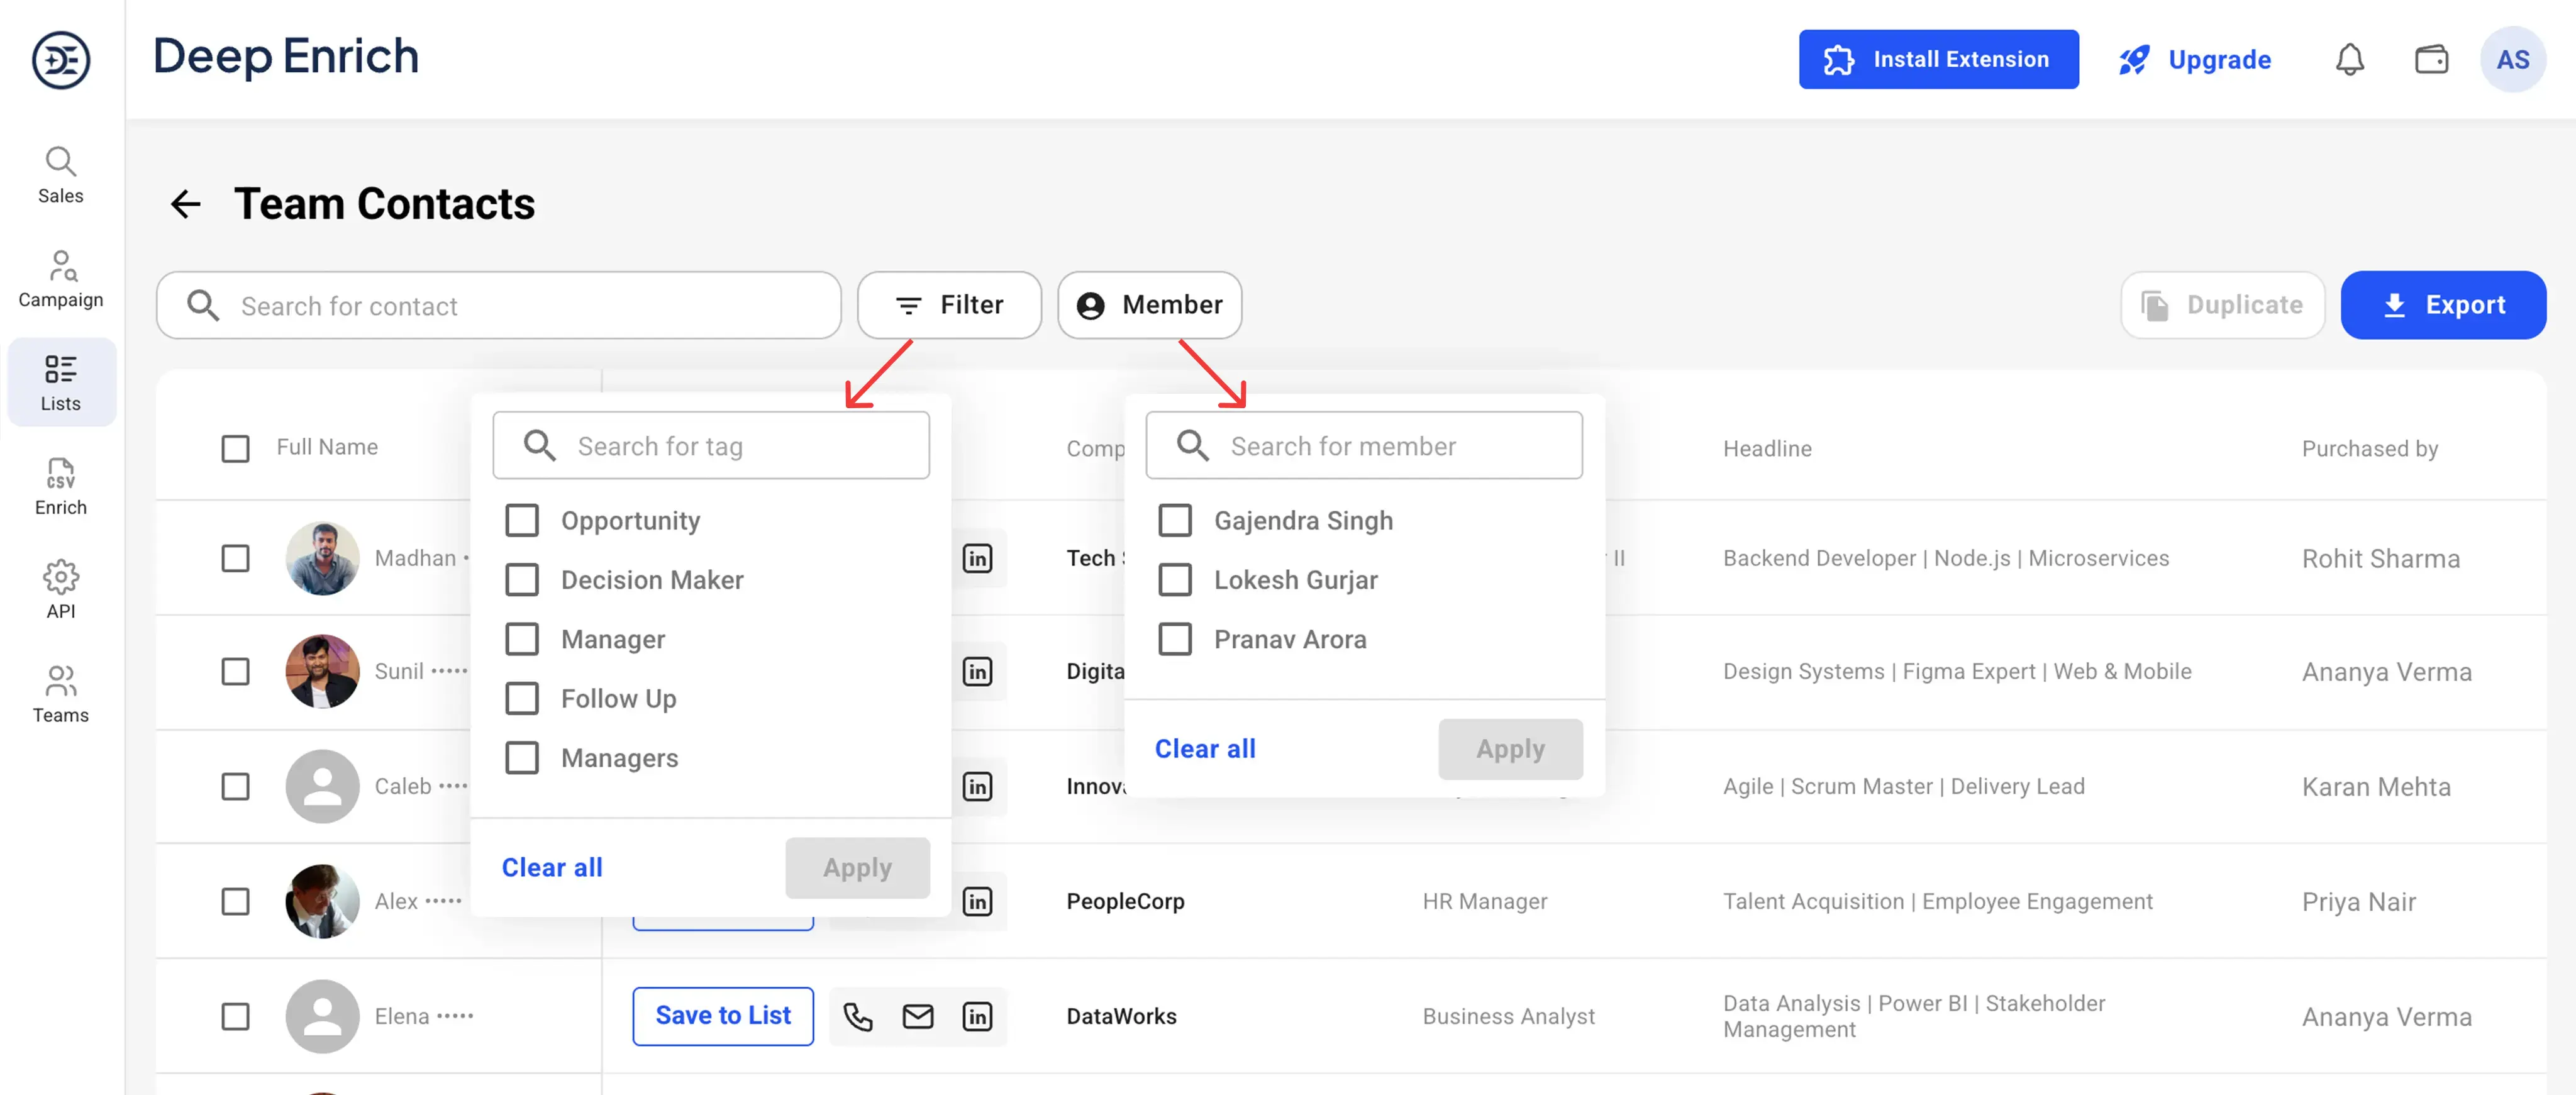Open notifications bell
Viewport: 2576px width, 1095px height.
pos(2349,59)
